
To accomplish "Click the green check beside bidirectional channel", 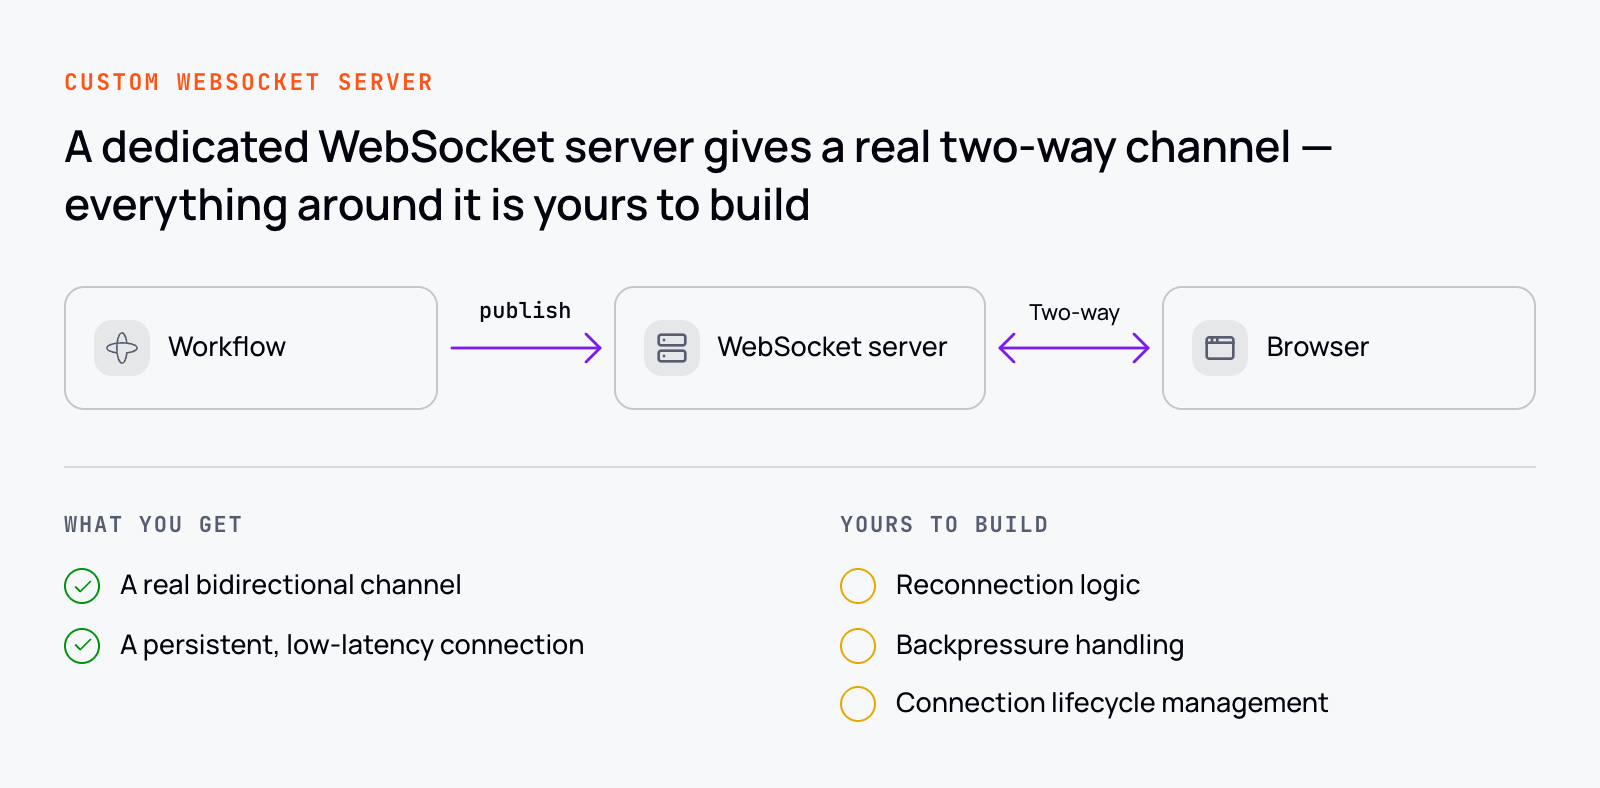I will [x=82, y=586].
